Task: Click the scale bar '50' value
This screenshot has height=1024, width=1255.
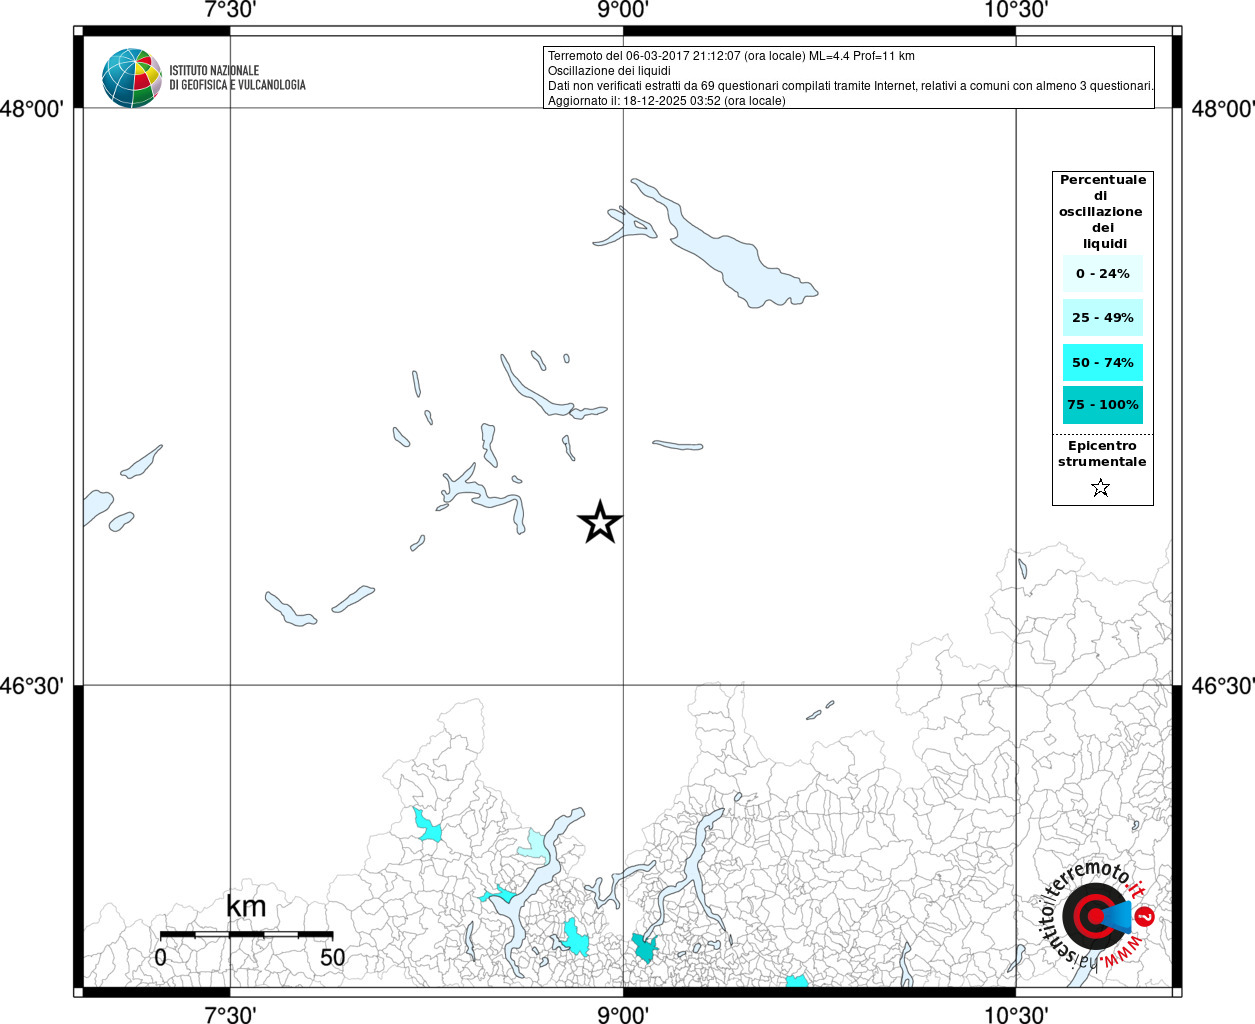Action: click(x=333, y=957)
